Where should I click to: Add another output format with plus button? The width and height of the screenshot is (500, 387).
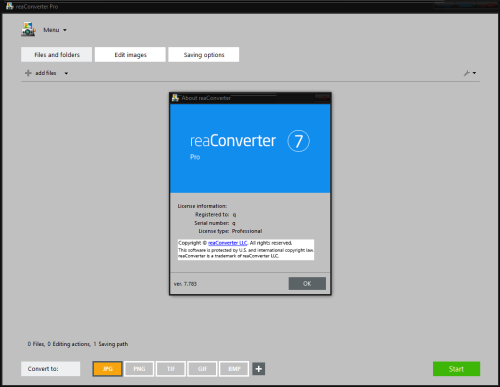(x=259, y=369)
